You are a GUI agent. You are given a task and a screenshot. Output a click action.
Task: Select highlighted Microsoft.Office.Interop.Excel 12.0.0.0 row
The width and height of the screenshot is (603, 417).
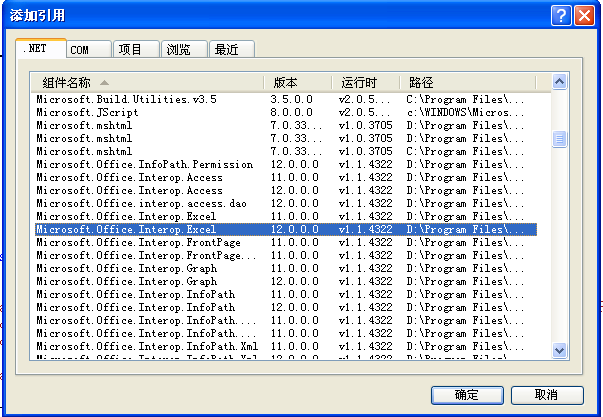286,229
